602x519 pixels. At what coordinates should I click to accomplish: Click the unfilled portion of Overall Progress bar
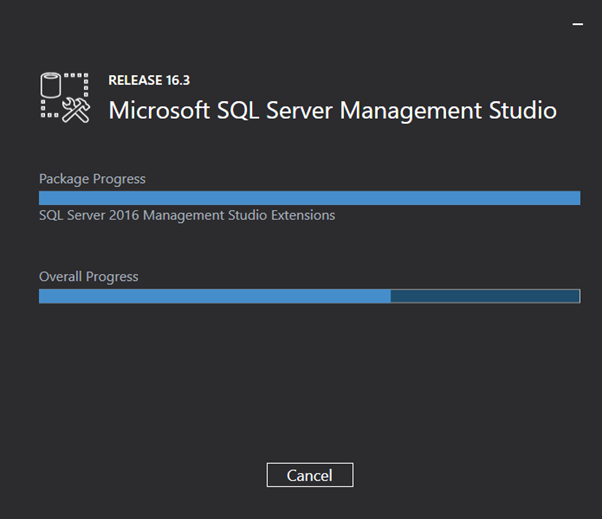pos(485,296)
